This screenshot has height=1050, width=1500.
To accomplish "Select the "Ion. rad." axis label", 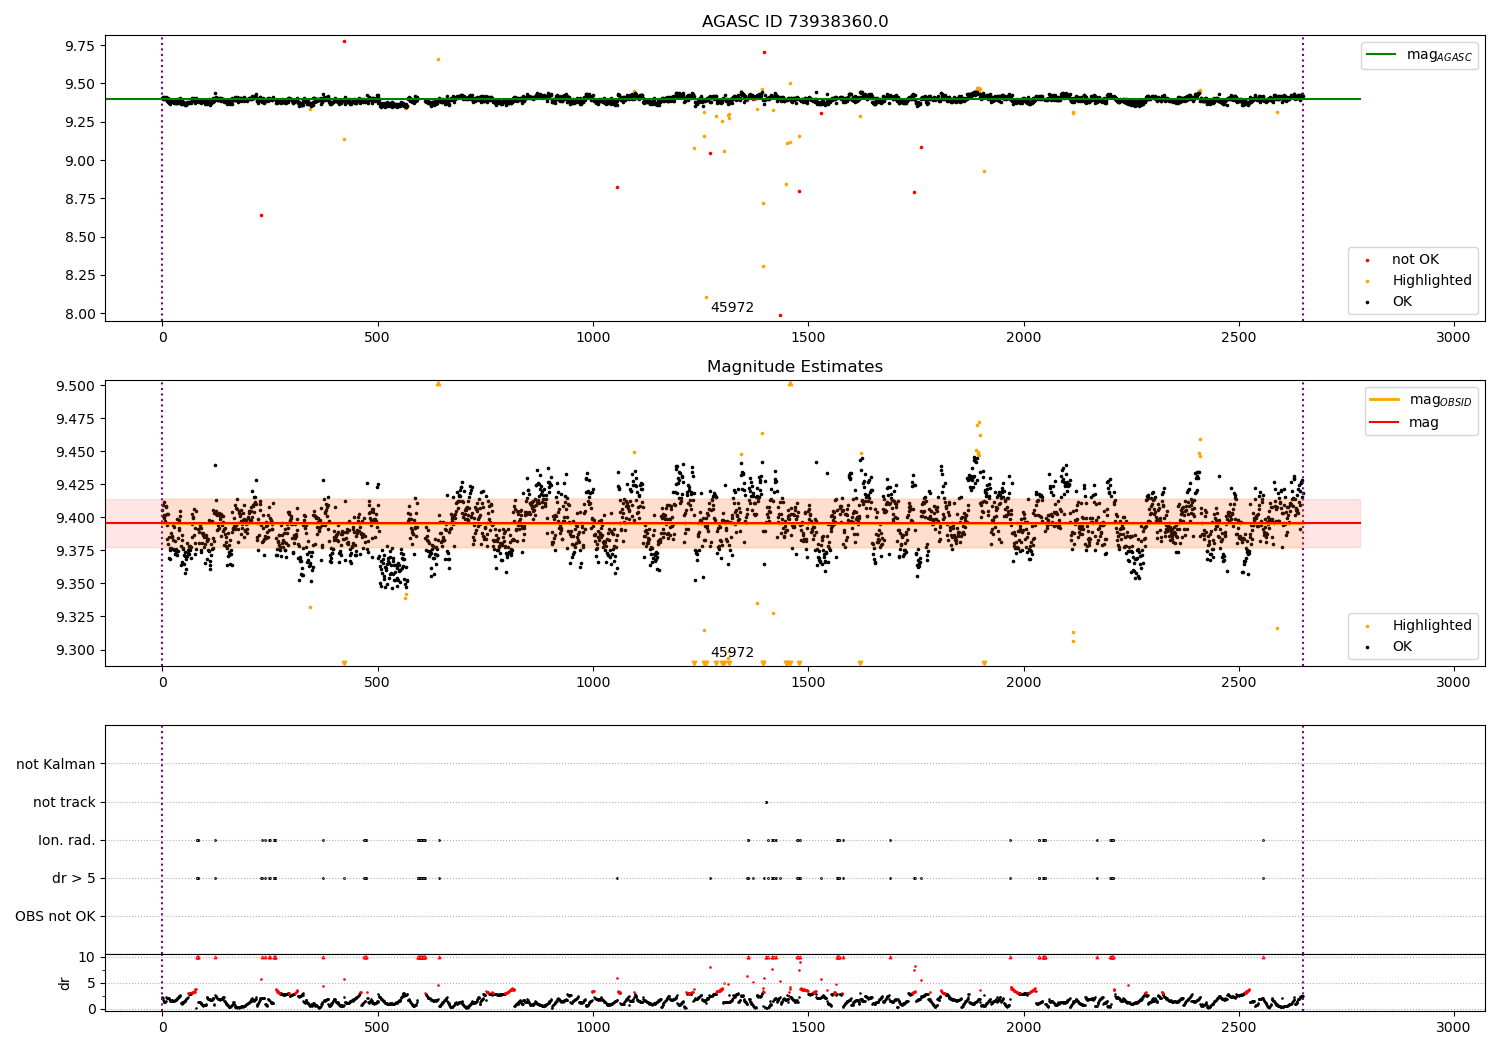I will coord(67,840).
